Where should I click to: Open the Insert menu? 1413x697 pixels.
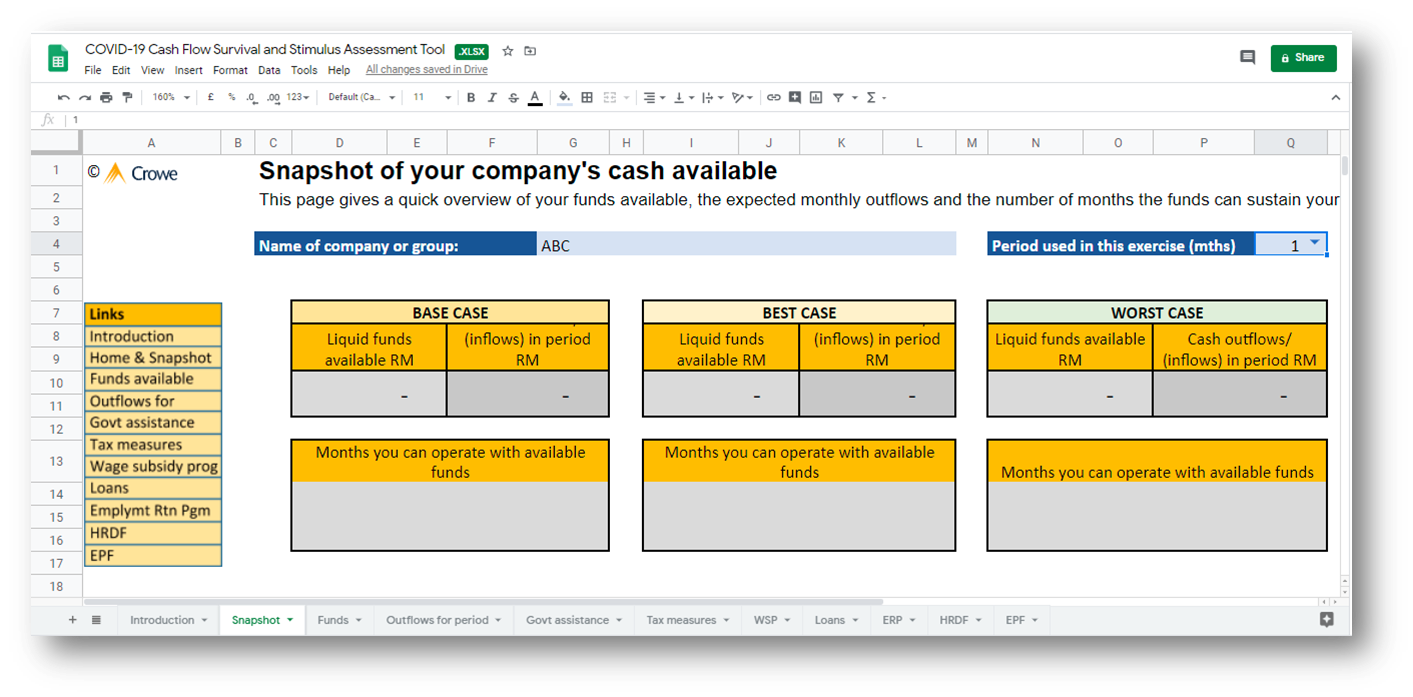click(x=188, y=70)
